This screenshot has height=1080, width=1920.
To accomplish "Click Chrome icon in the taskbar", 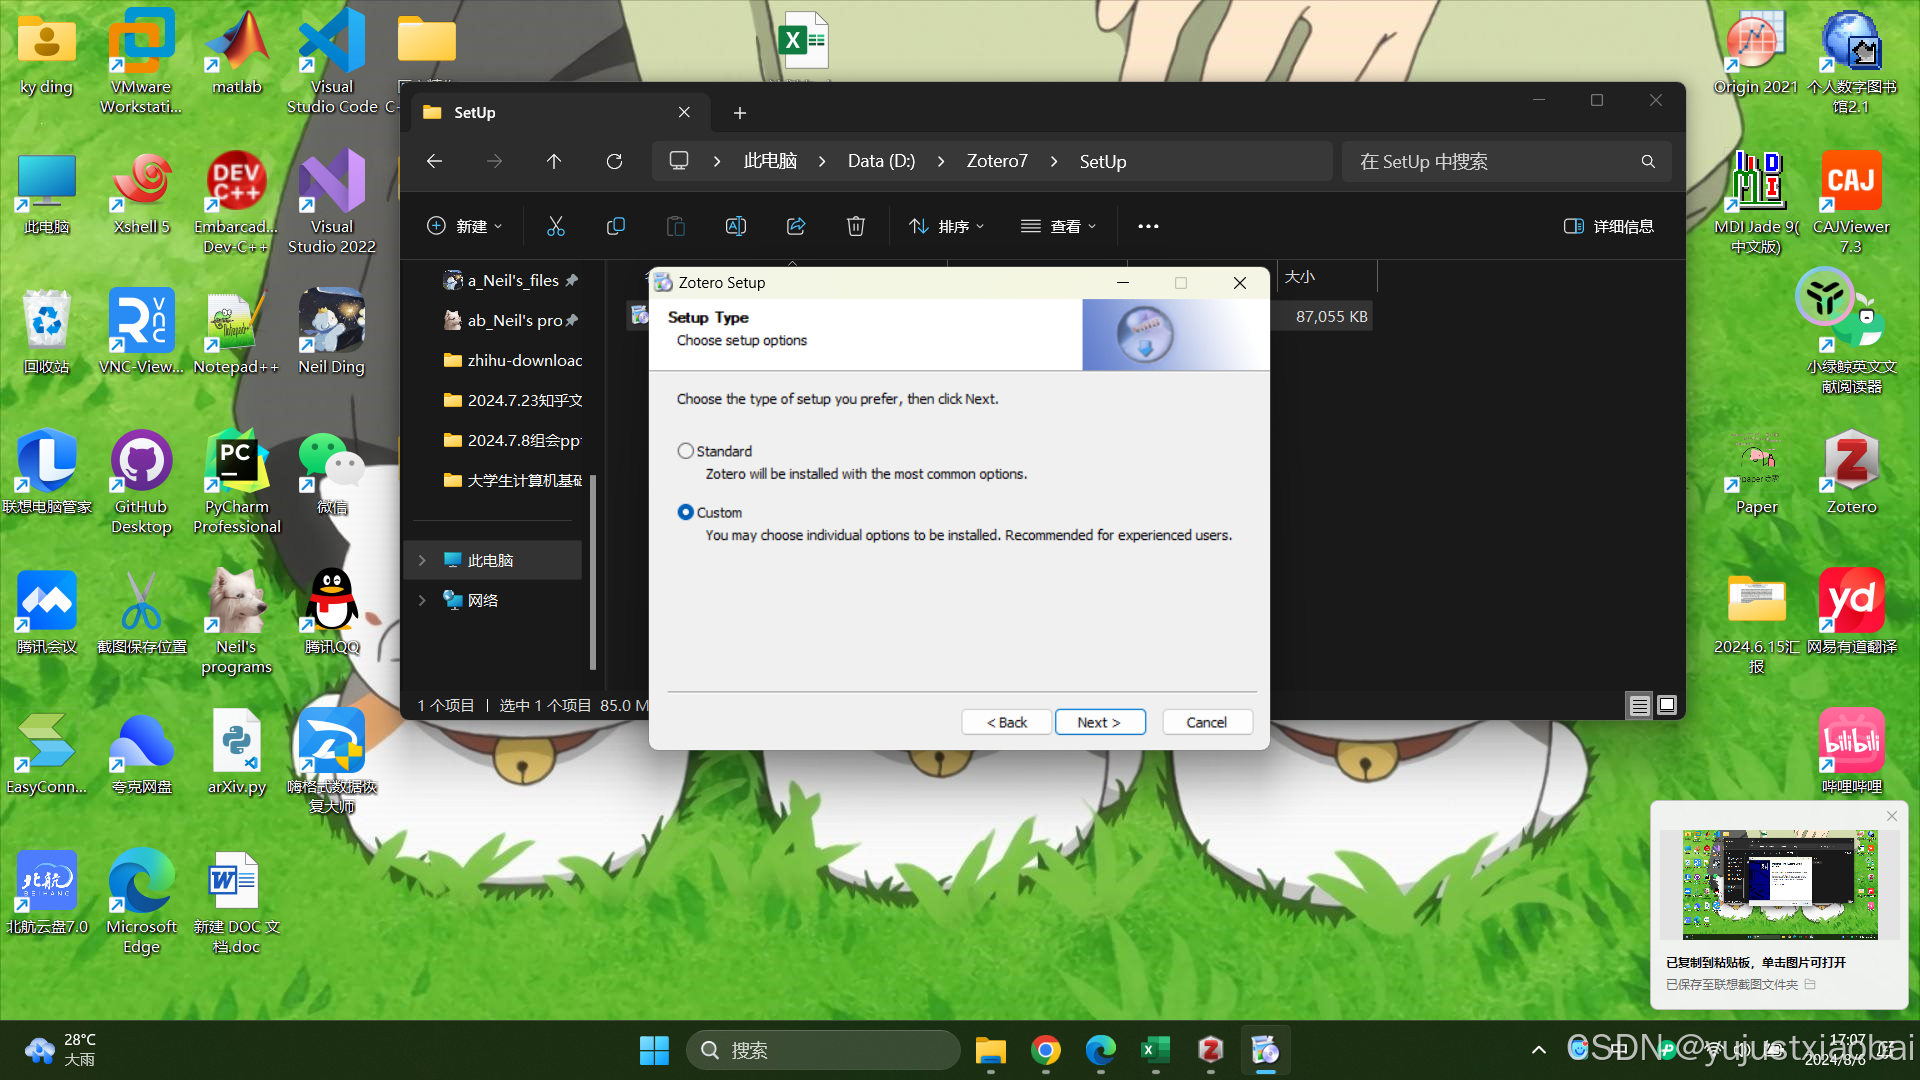I will [x=1046, y=1050].
